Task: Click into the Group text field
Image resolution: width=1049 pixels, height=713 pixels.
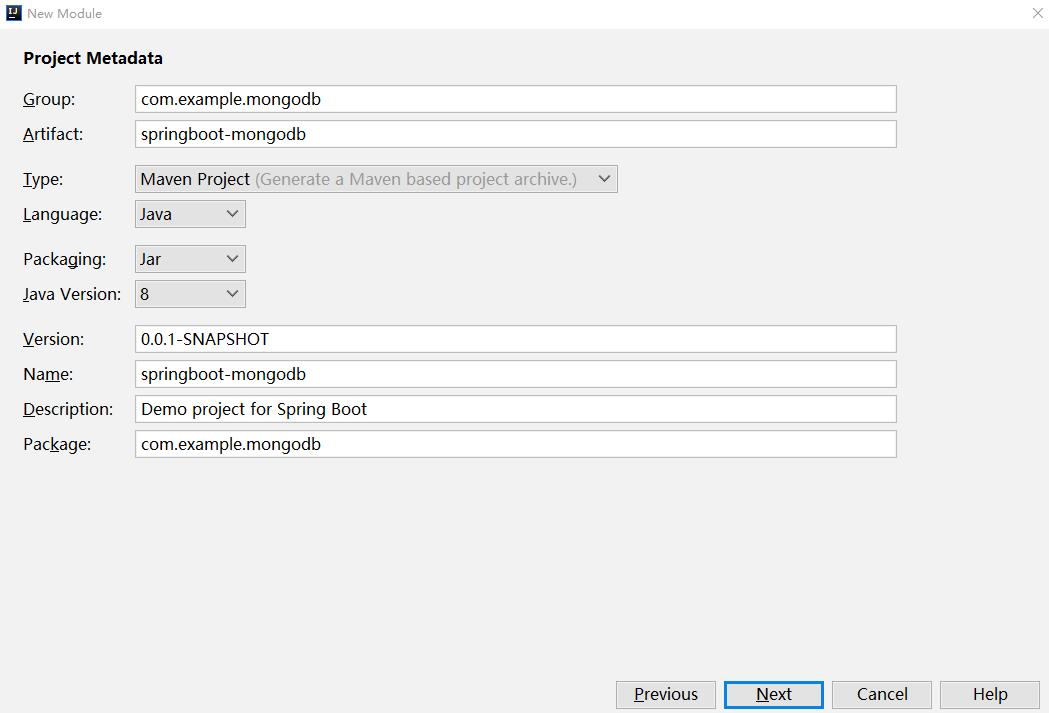Action: point(515,99)
